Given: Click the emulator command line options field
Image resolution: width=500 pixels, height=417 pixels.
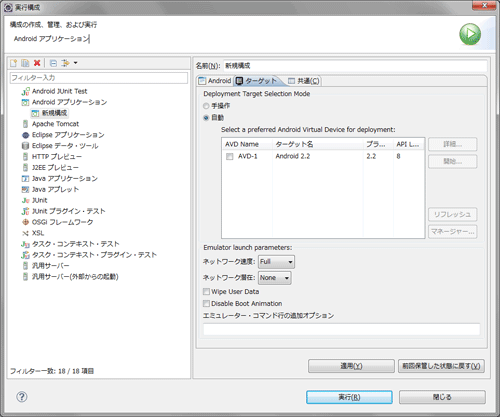Looking at the screenshot, I should (x=342, y=329).
